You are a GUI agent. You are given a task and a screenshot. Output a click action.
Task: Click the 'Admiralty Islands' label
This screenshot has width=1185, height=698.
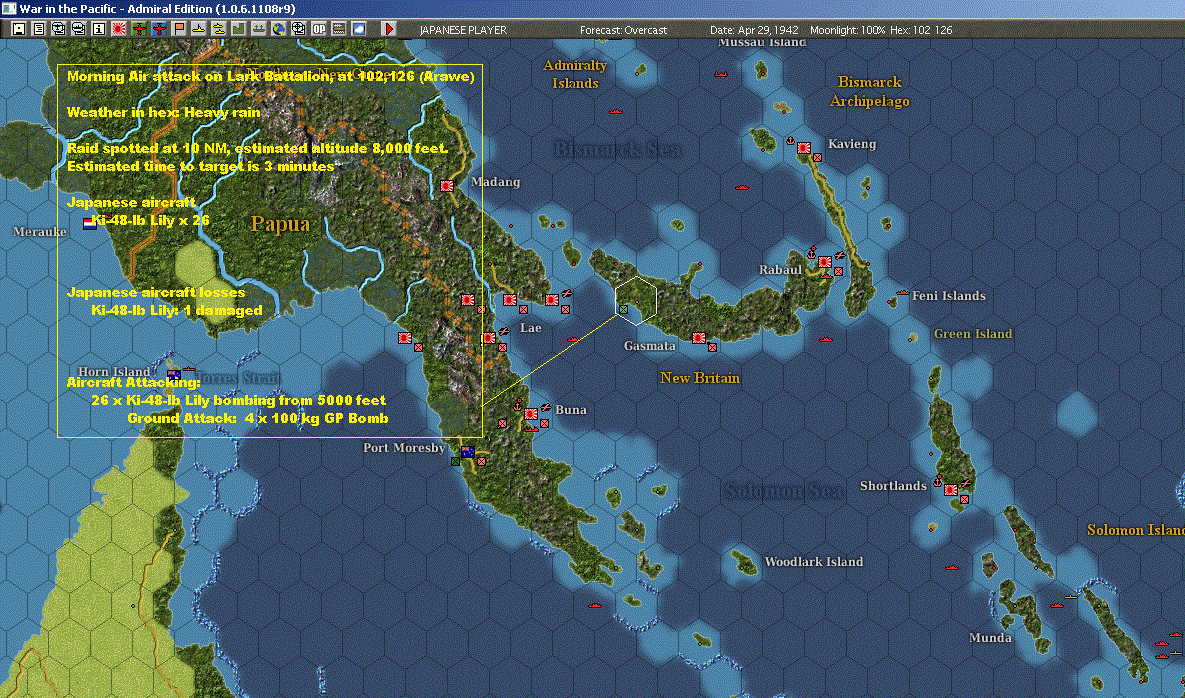click(x=575, y=74)
